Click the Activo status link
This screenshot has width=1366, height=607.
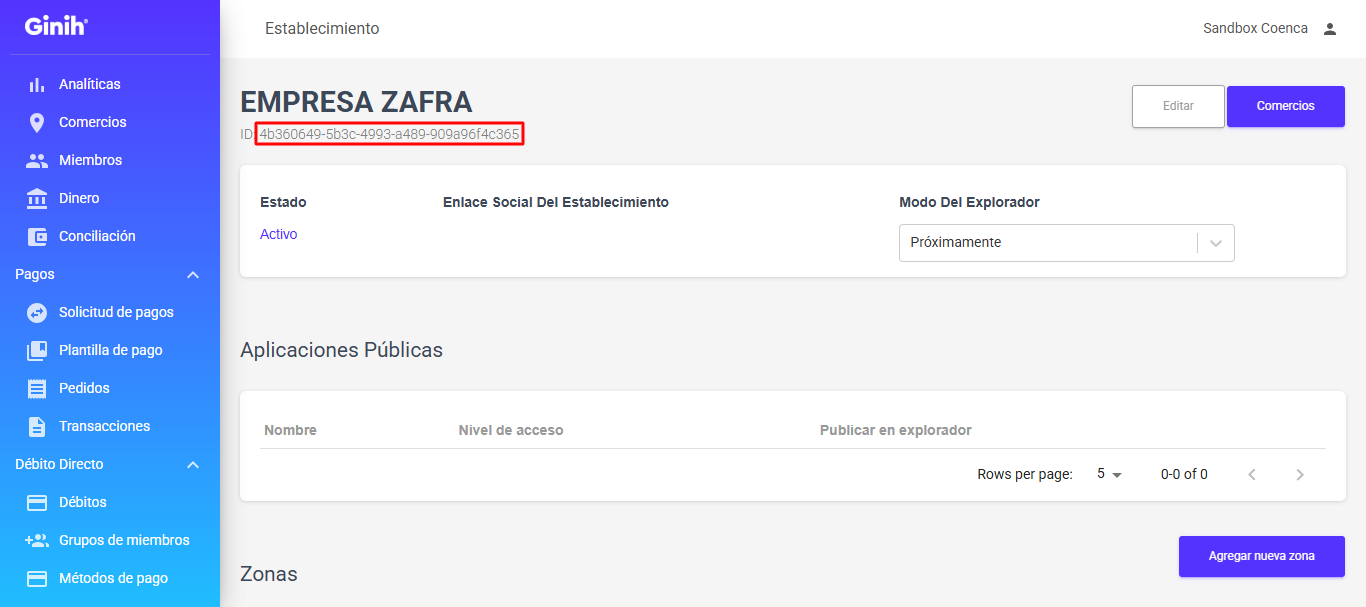pyautogui.click(x=278, y=234)
